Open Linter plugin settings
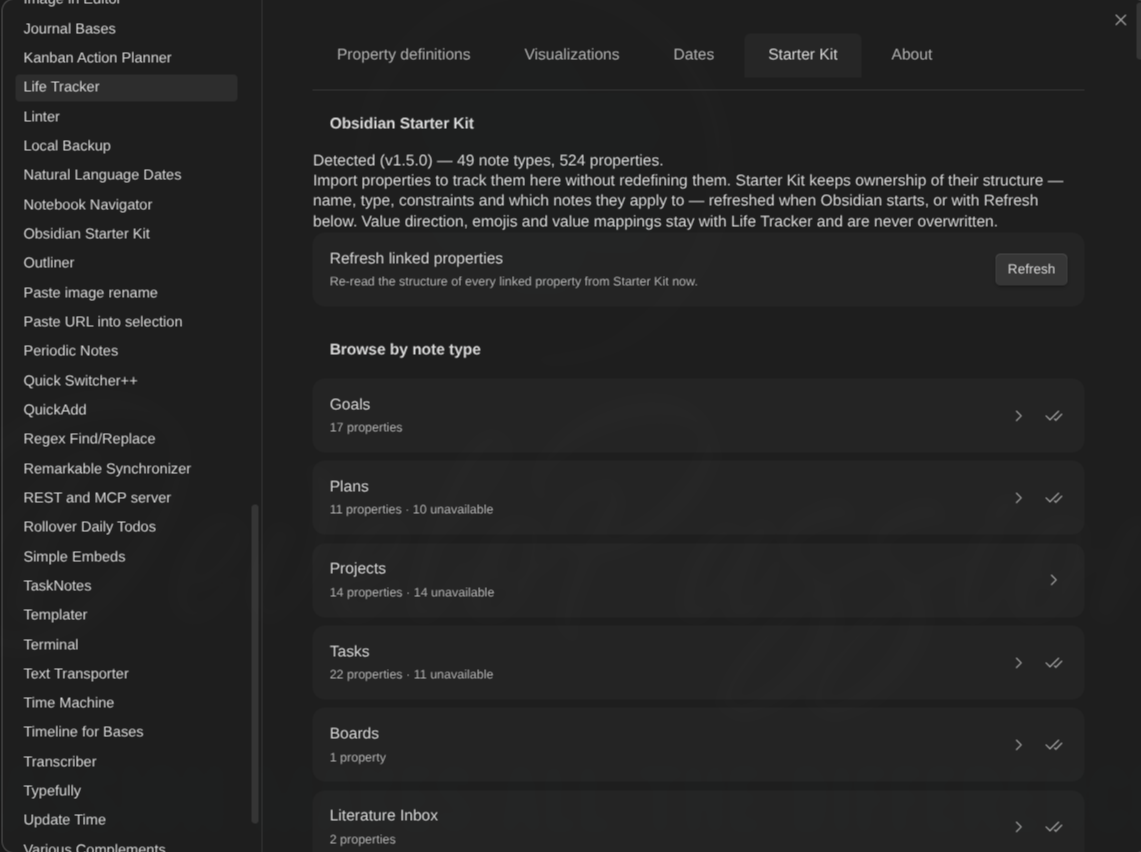Image resolution: width=1141 pixels, height=852 pixels. click(126, 116)
